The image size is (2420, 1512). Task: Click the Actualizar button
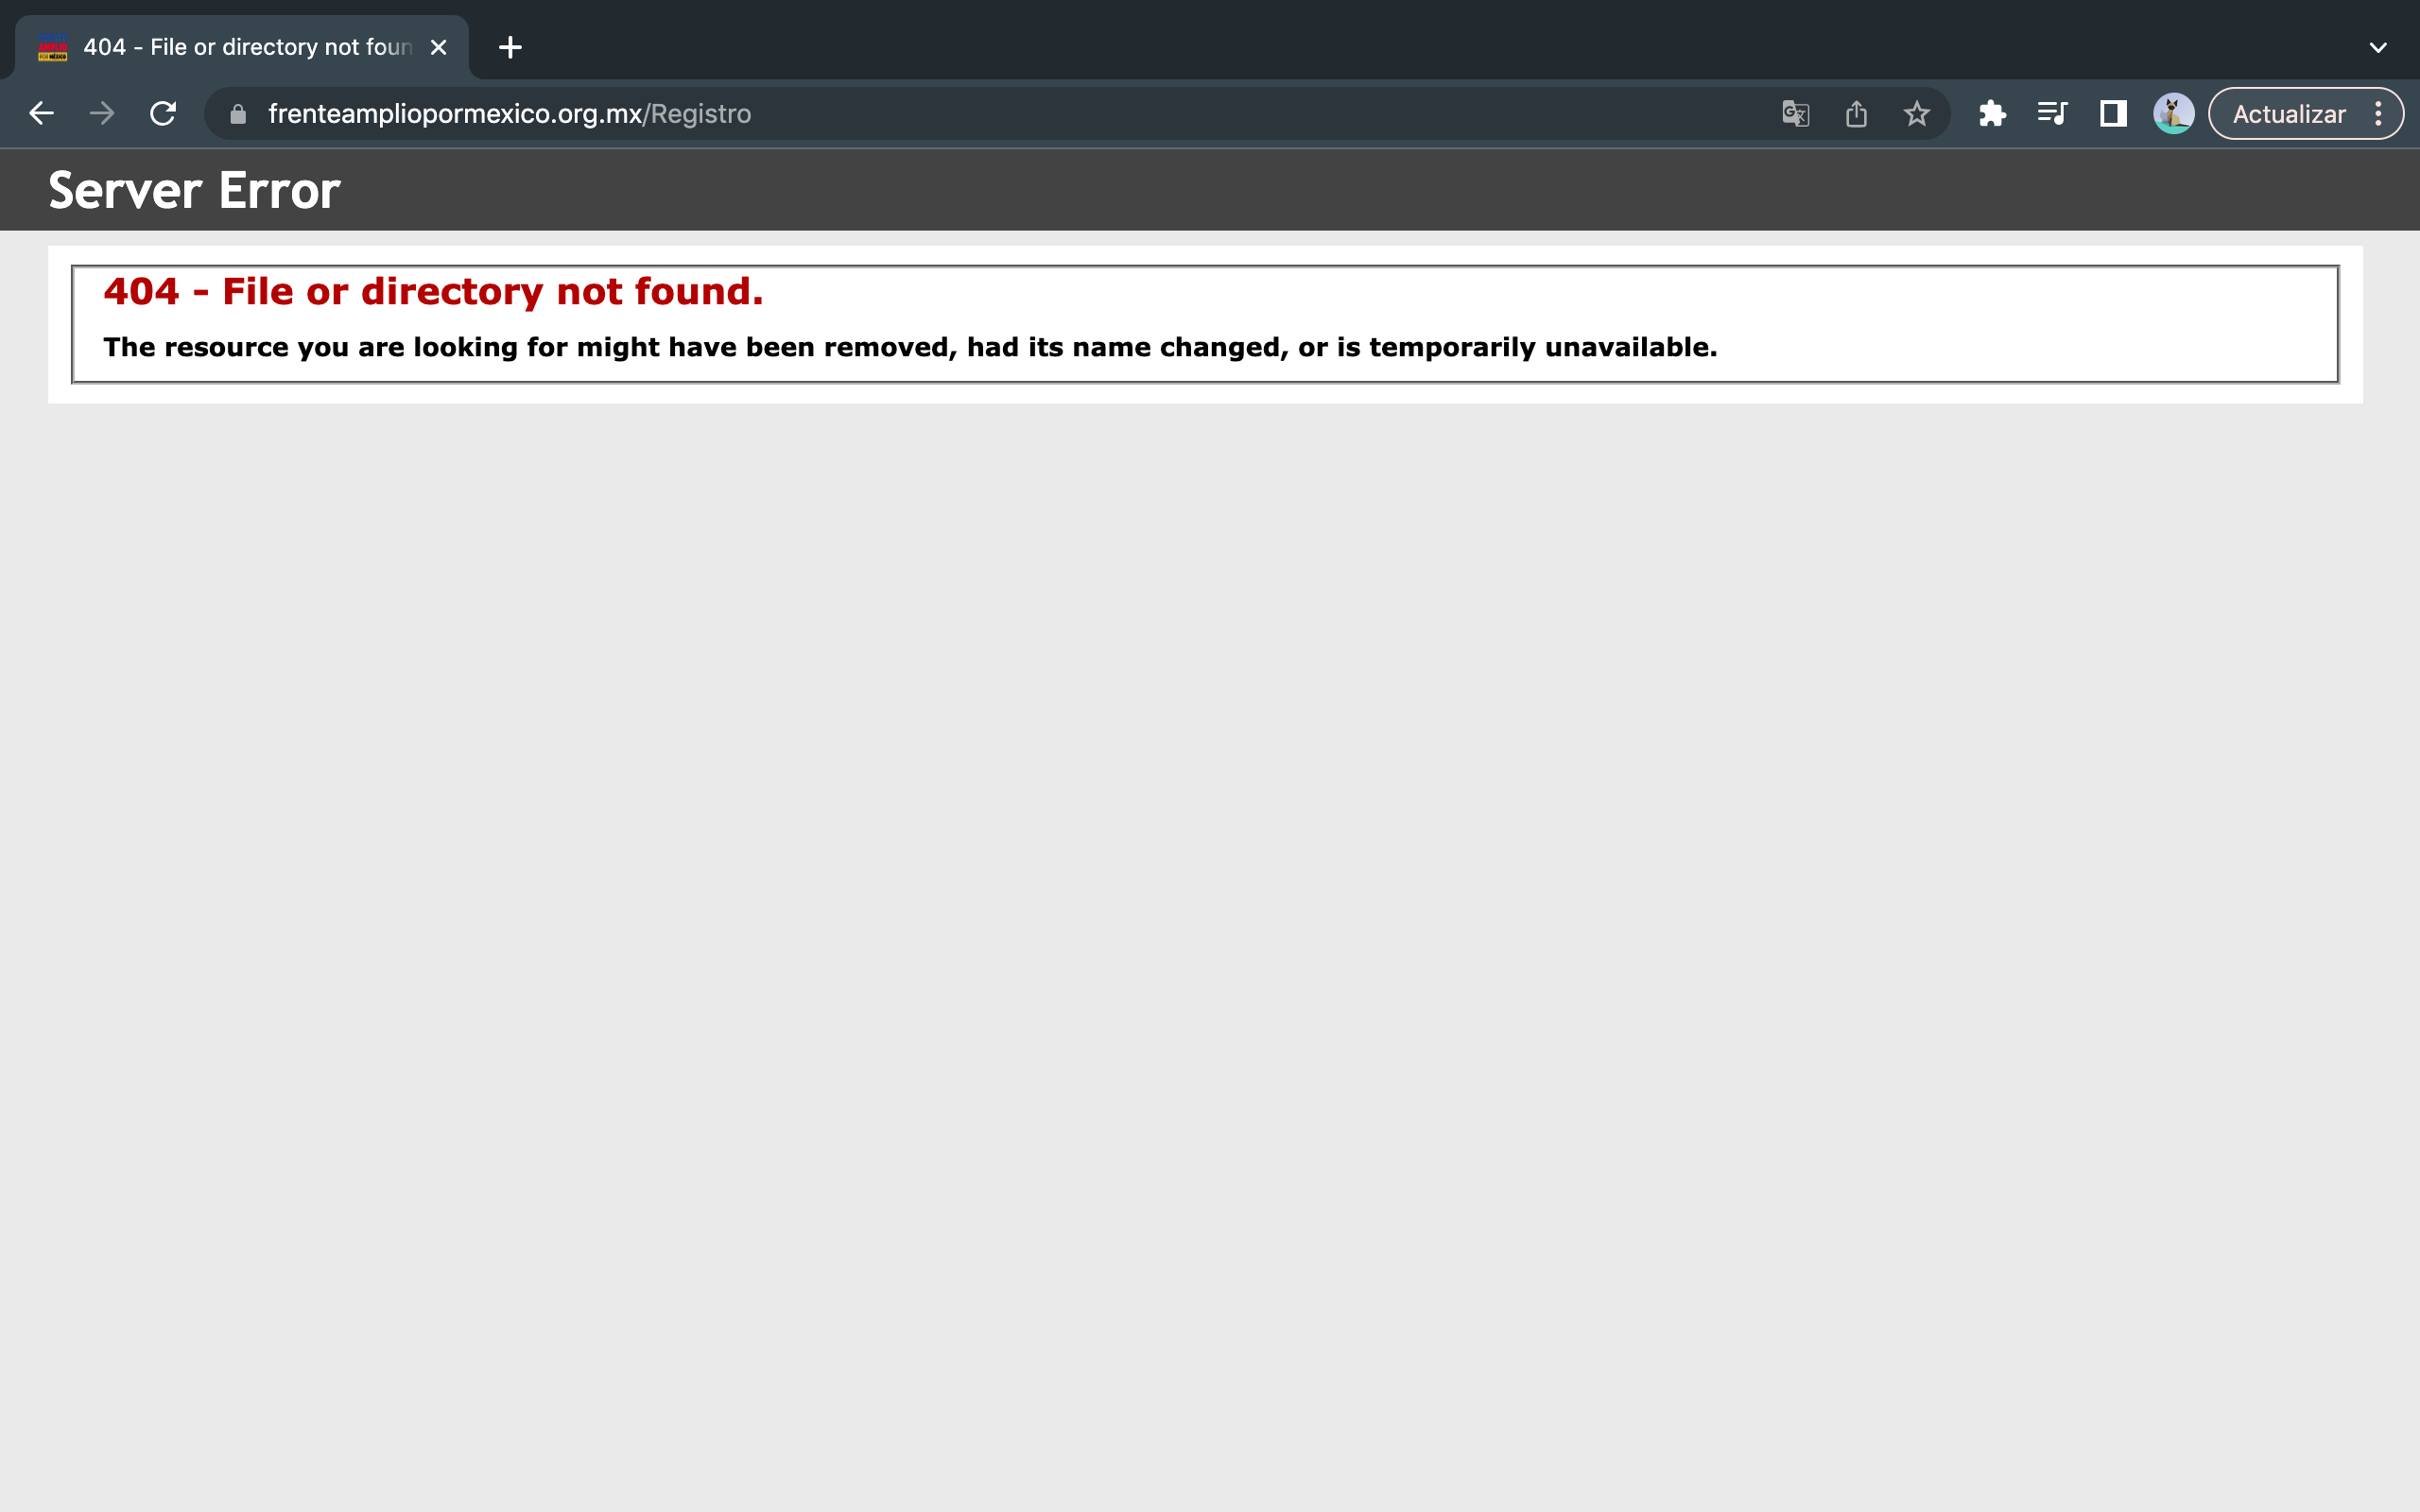tap(2288, 113)
